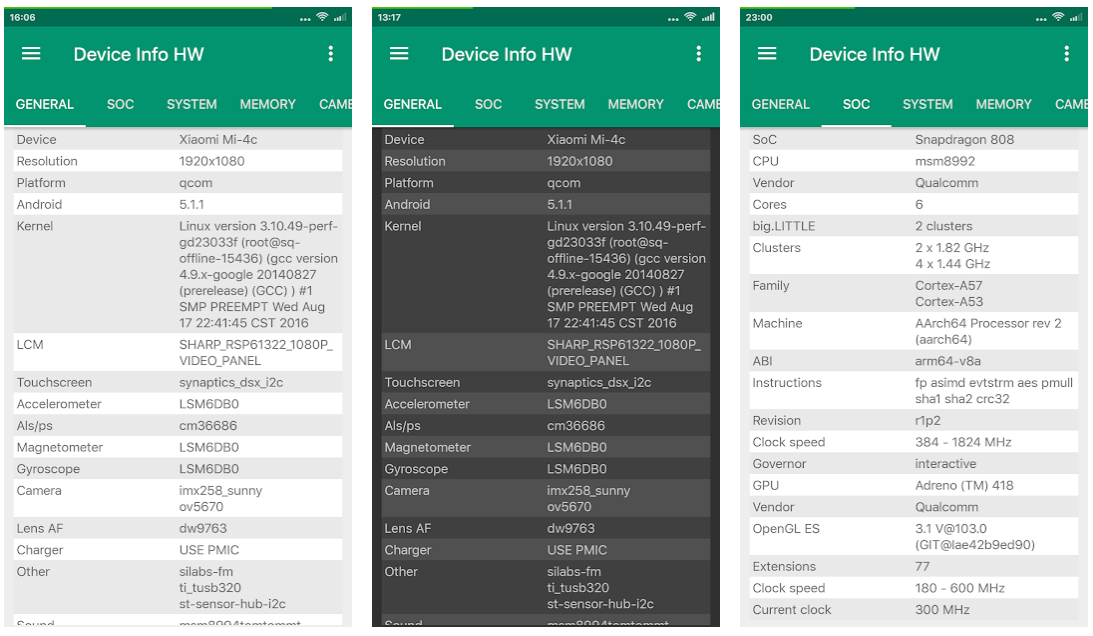
Task: Open hamburger menu on the 23:00 screen
Action: pos(767,54)
